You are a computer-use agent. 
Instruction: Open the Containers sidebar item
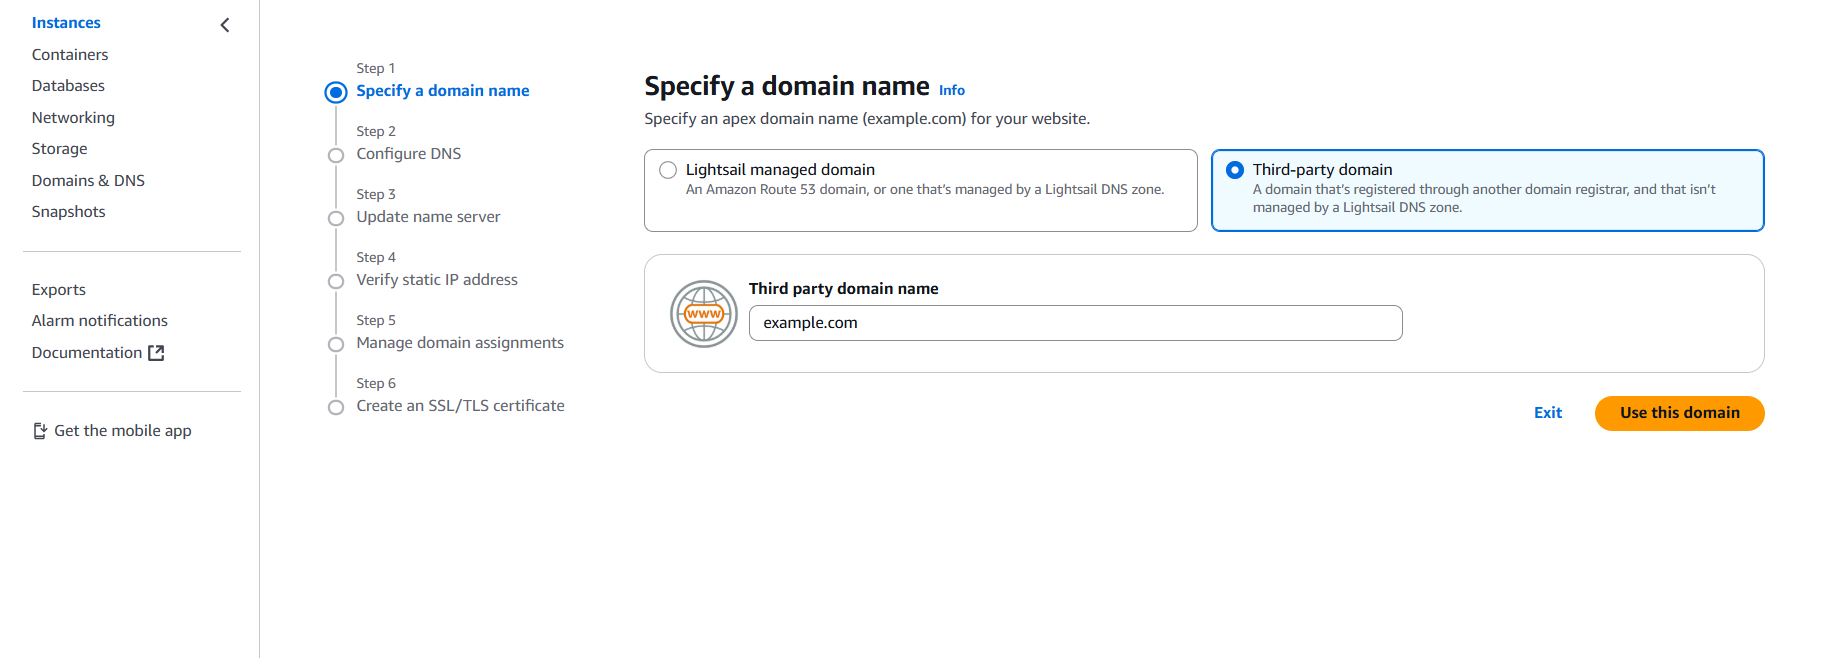click(70, 55)
